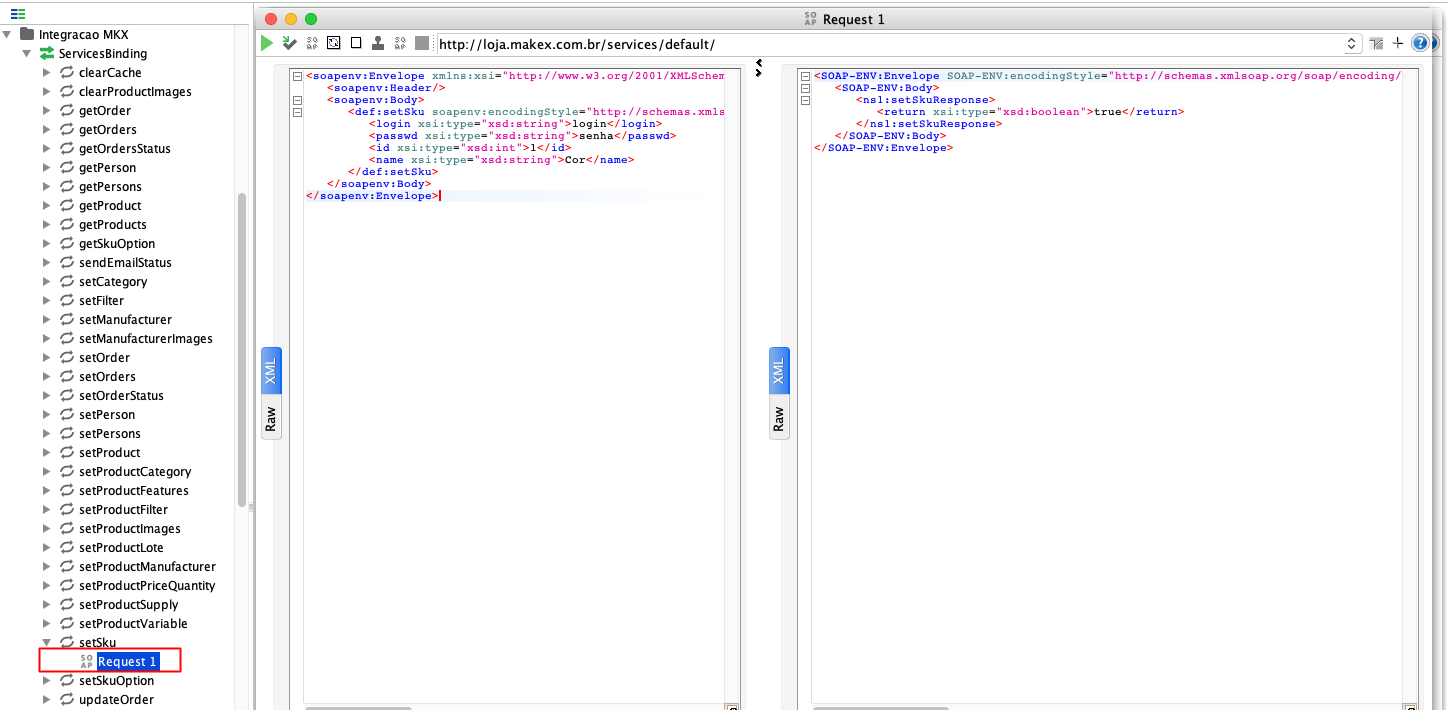Screen dimensions: 1448x710
Task: Select the setSkuOption operation
Action: point(116,681)
